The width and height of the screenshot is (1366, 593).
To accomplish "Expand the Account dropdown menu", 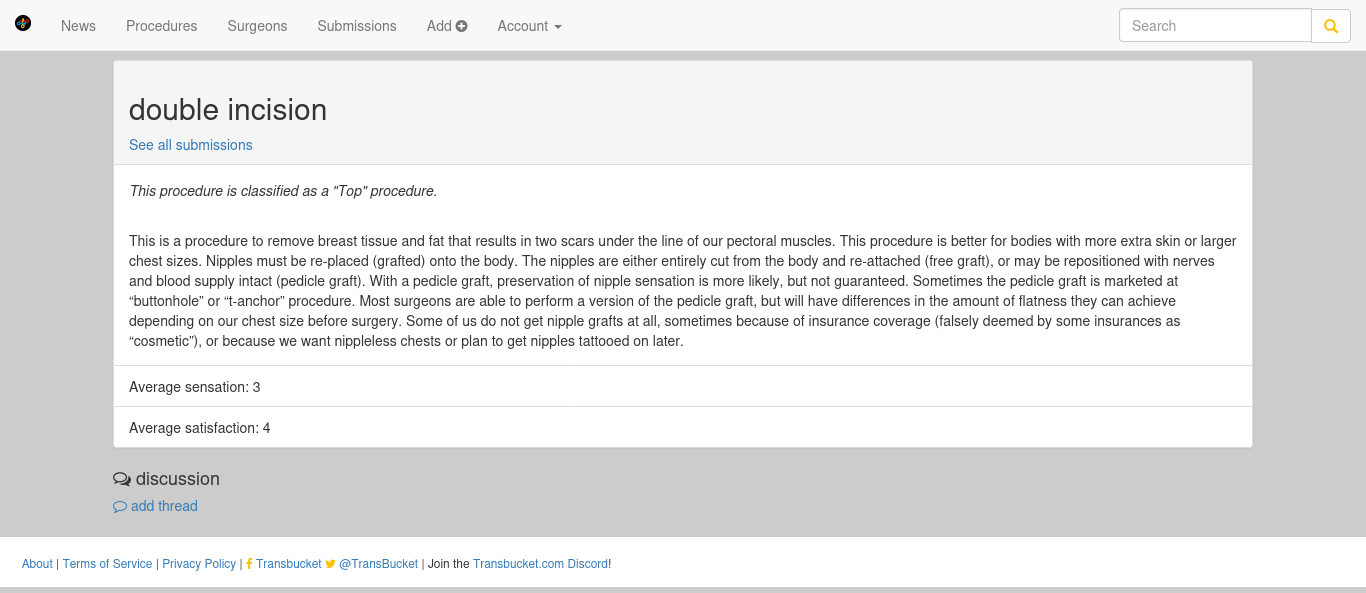I will (x=529, y=26).
